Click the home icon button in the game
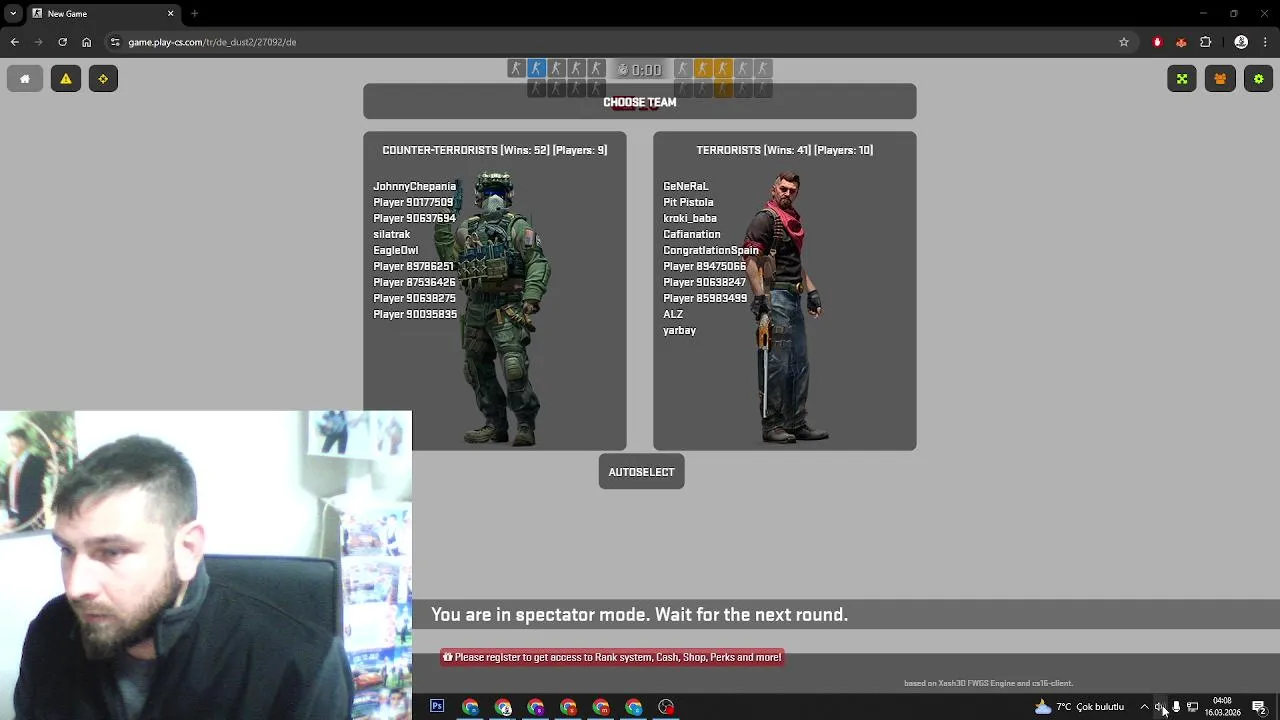The image size is (1280, 720). pyautogui.click(x=25, y=79)
